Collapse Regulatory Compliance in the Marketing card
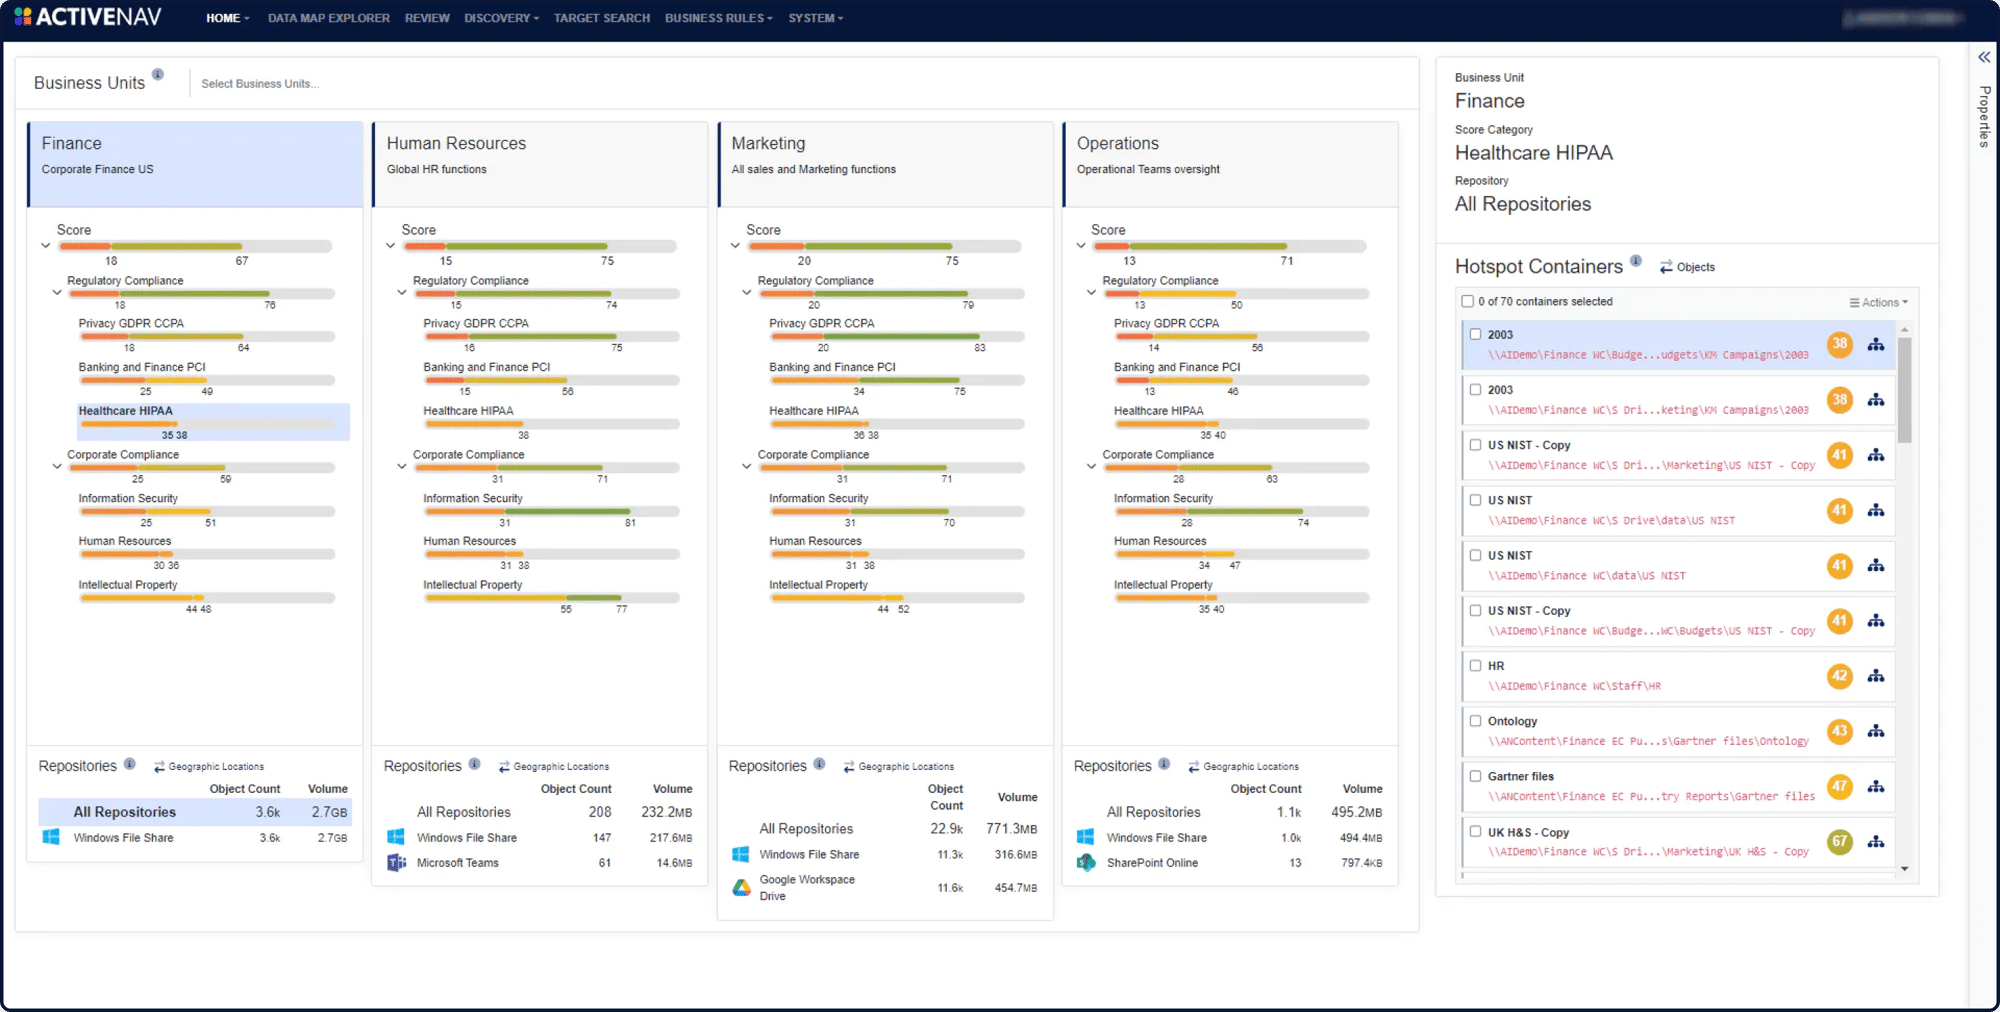Screen dimensions: 2000x1012 click(746, 292)
